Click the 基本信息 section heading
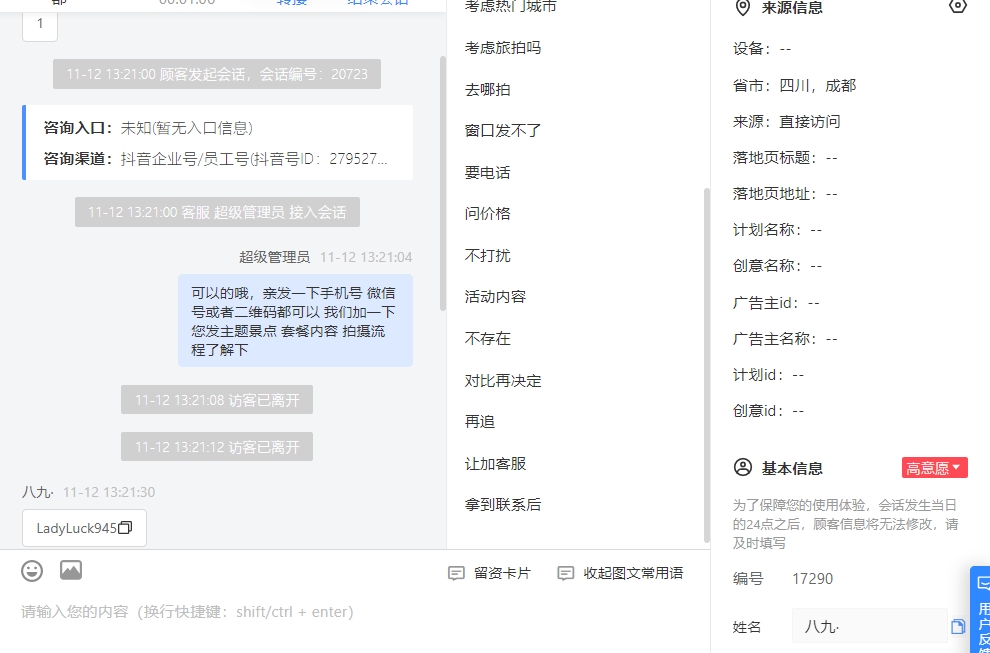 792,468
